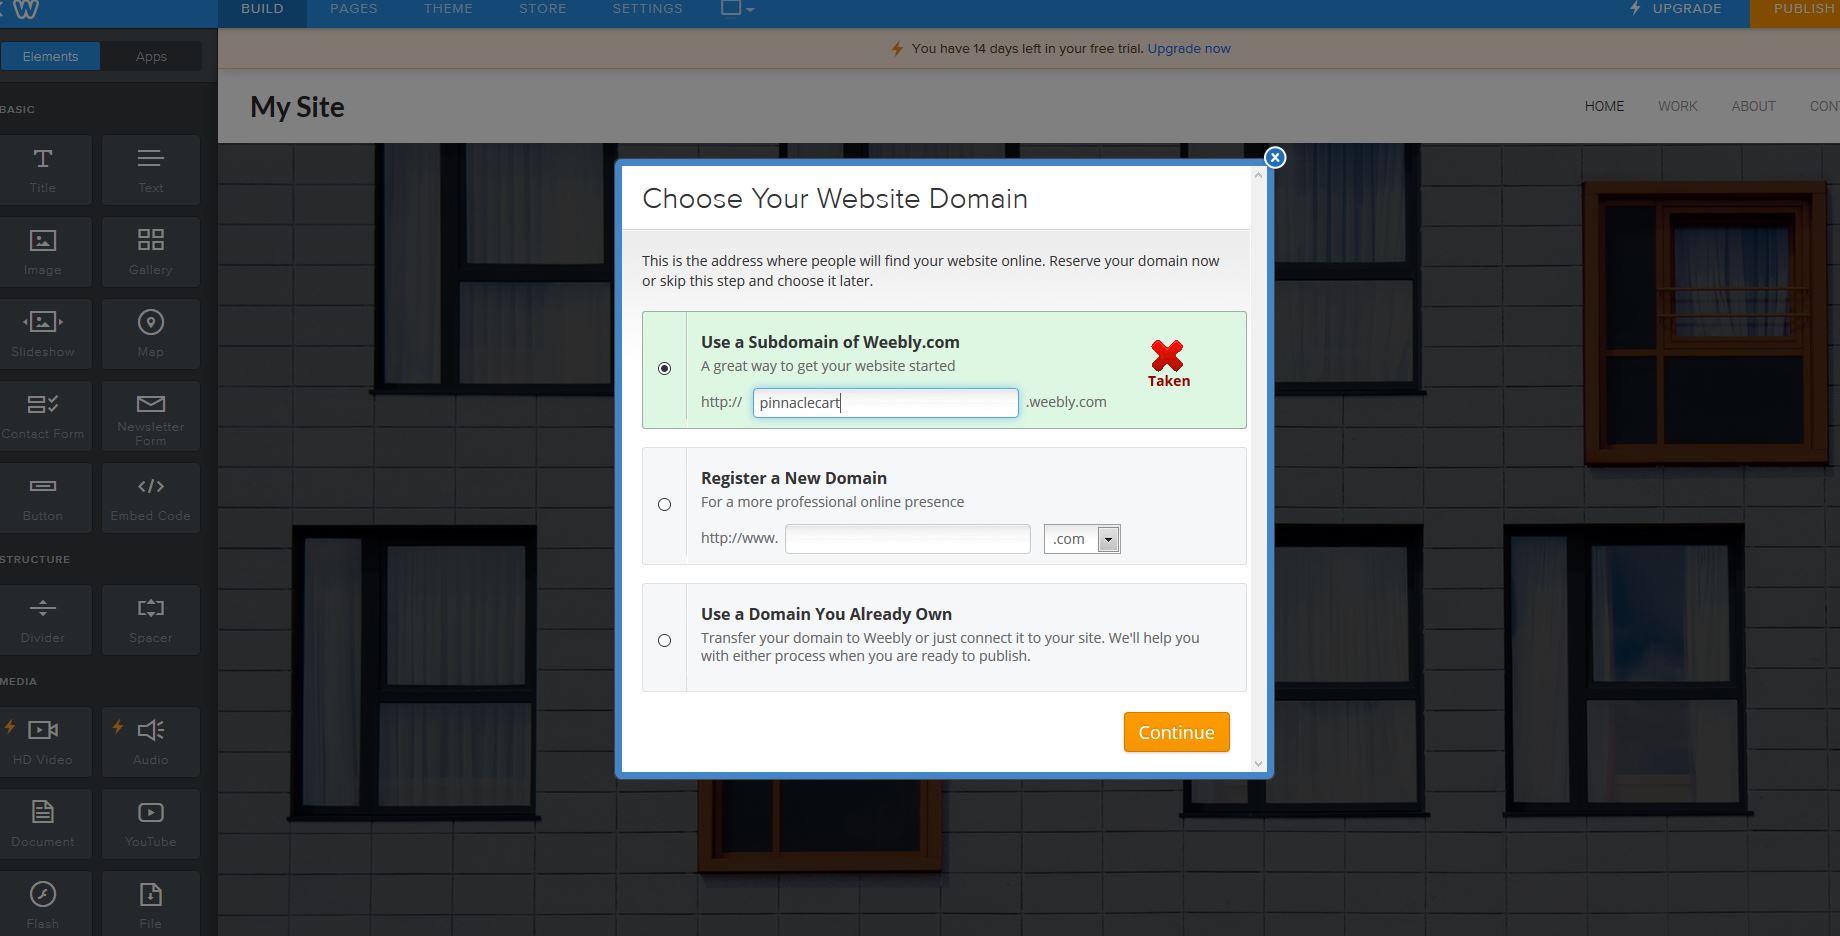
Task: Click the dialog scrollbar up arrow
Action: pos(1258,175)
